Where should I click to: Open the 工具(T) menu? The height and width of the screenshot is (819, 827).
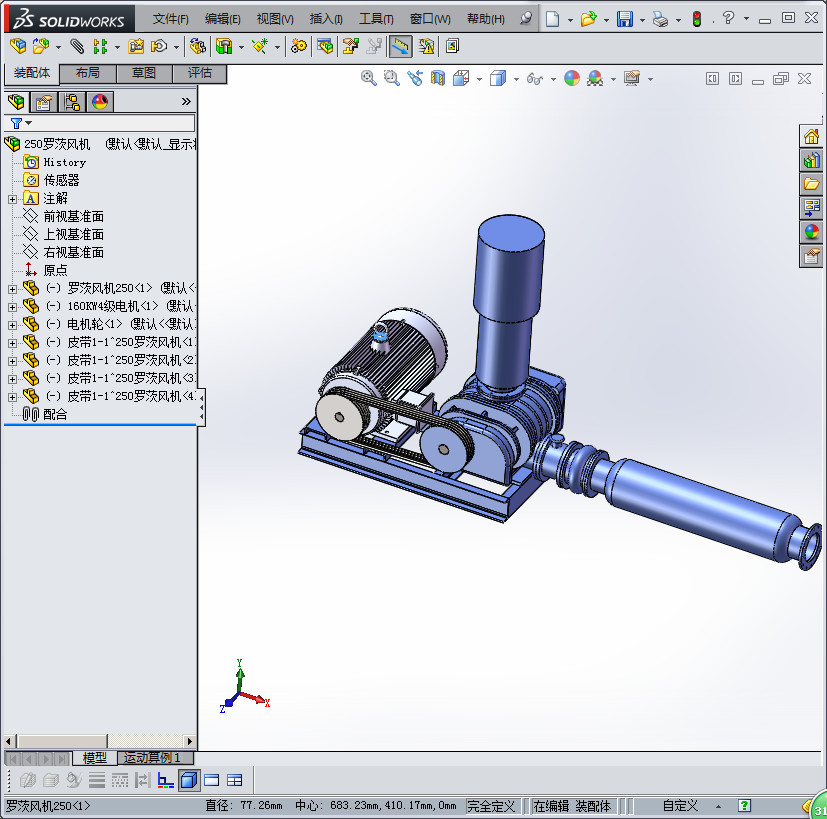point(376,20)
